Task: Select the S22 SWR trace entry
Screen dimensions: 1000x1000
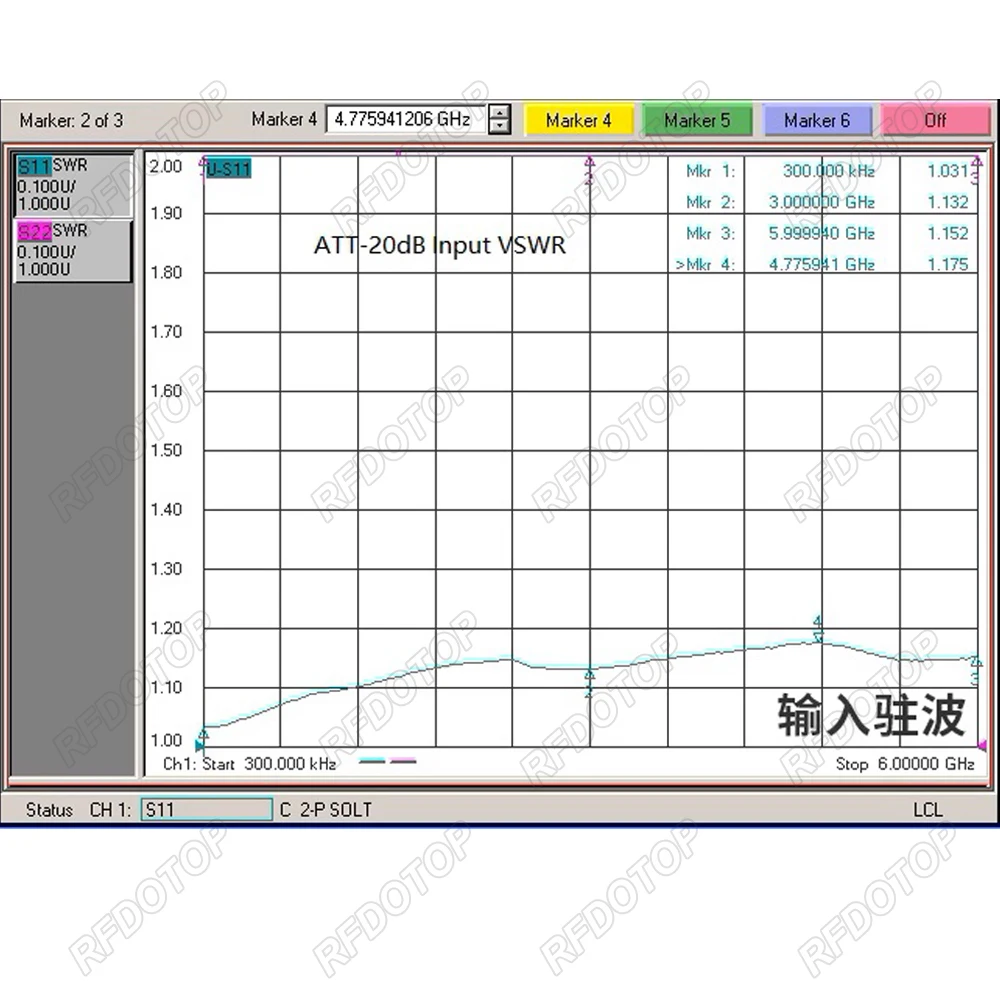Action: coord(73,251)
